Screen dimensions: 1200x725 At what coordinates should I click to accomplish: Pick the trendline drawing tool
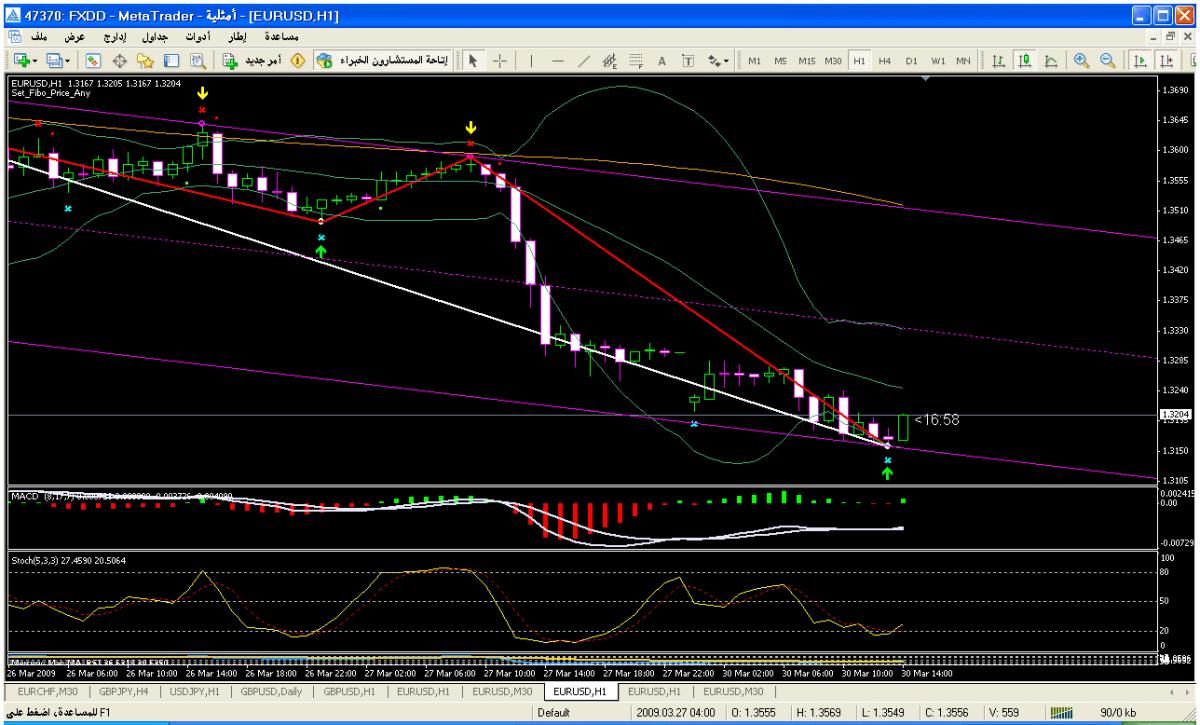[583, 59]
